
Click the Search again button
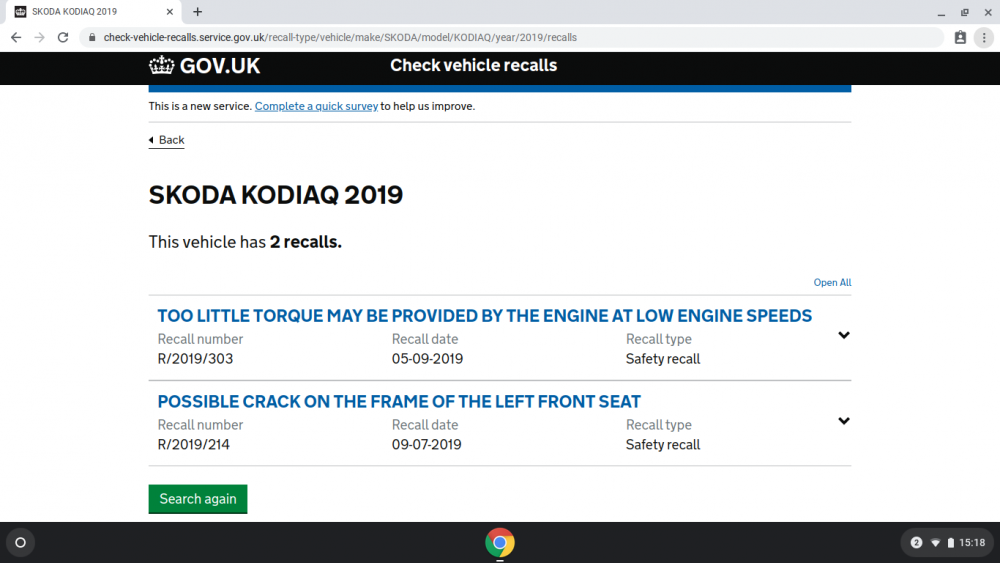click(x=198, y=499)
